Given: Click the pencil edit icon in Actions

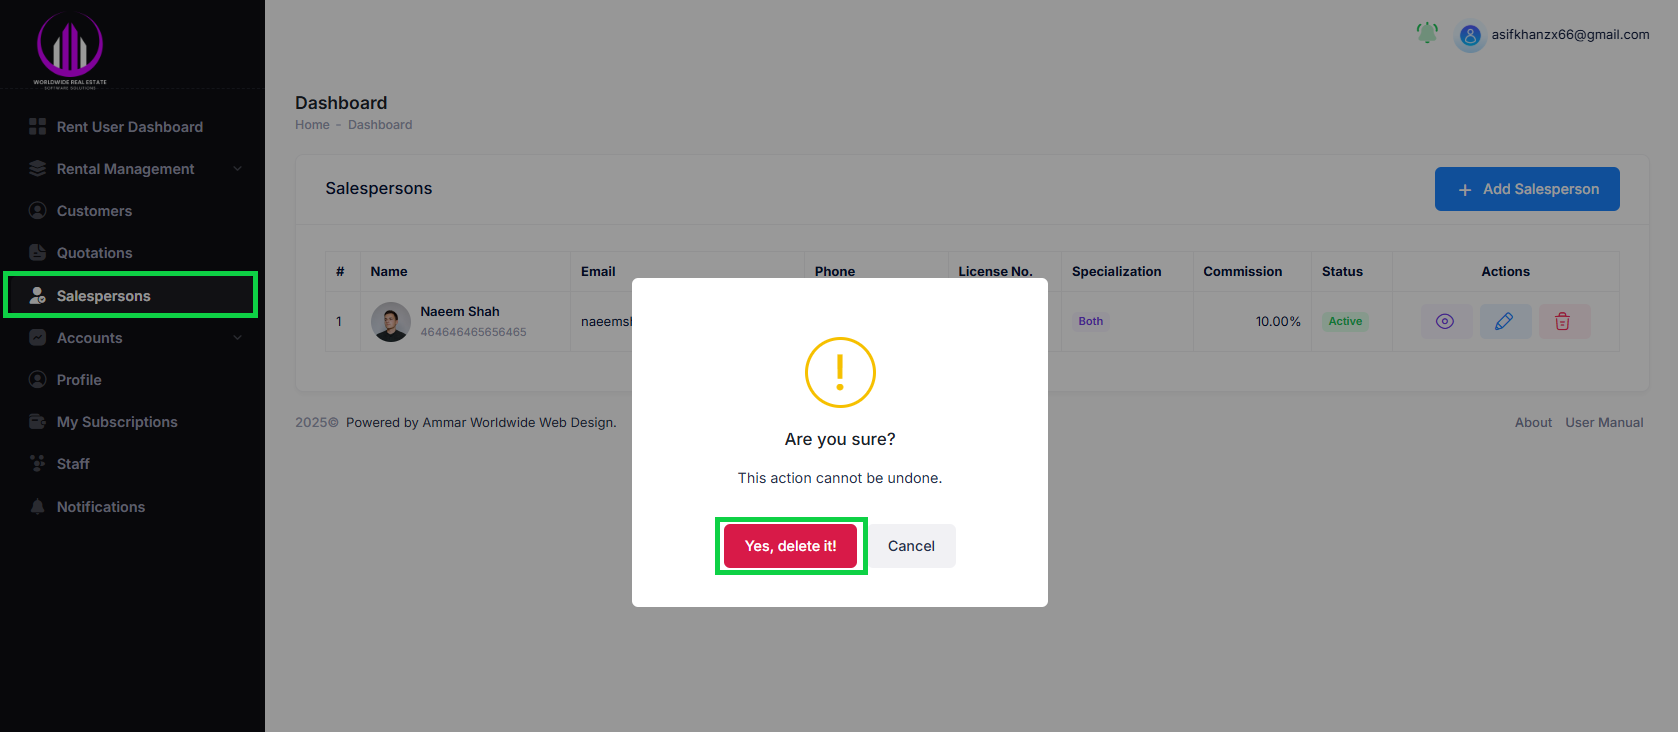Looking at the screenshot, I should (1504, 321).
